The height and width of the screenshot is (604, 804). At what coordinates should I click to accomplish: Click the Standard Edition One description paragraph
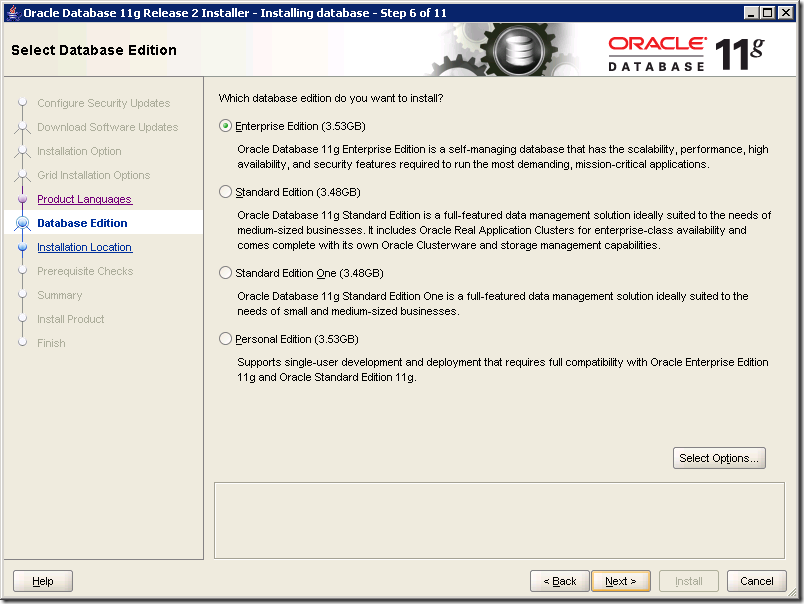[x=493, y=304]
